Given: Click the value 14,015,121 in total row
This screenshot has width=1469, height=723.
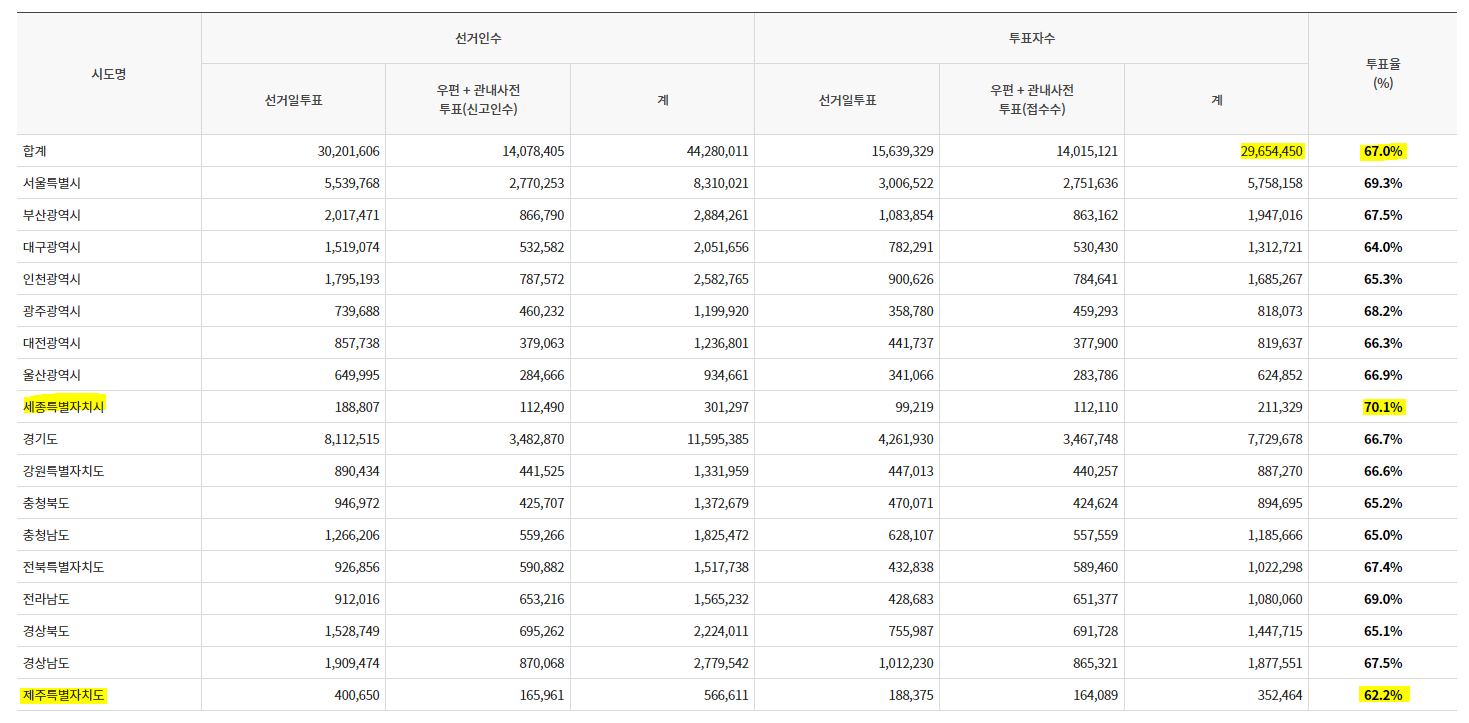Looking at the screenshot, I should (x=1087, y=151).
